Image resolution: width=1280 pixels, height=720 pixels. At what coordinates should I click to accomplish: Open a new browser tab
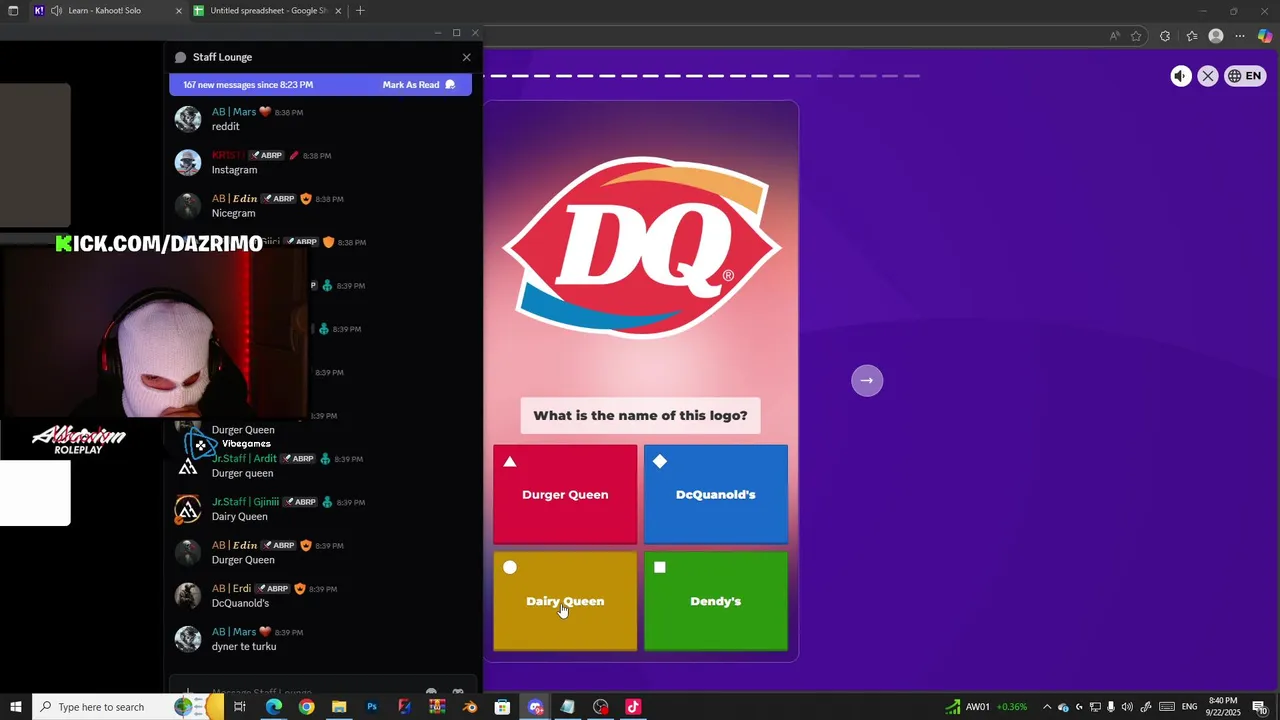[x=360, y=11]
